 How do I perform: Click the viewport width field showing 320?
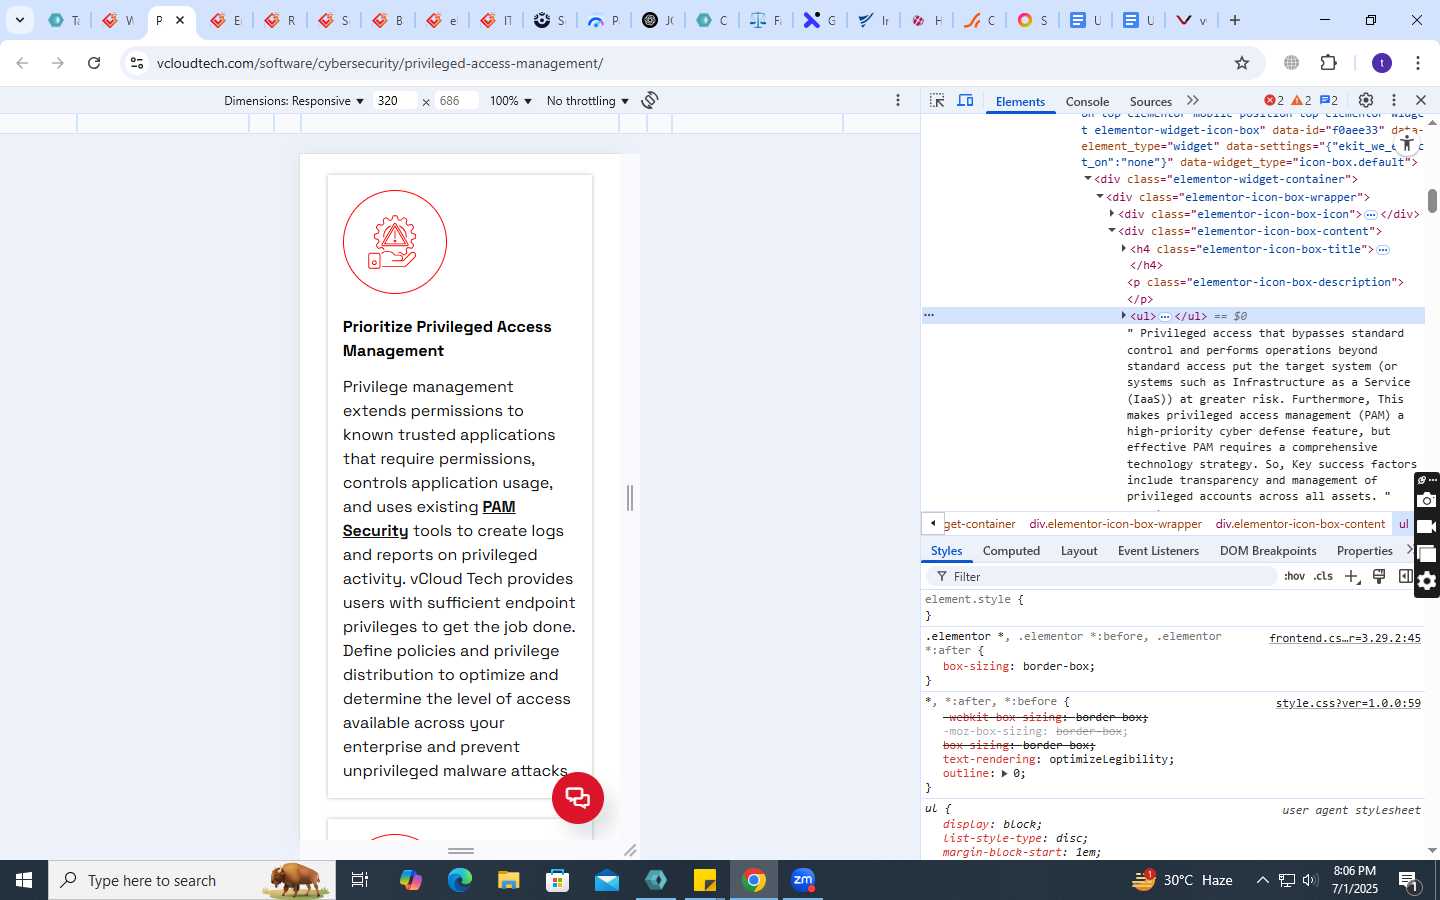(x=394, y=101)
